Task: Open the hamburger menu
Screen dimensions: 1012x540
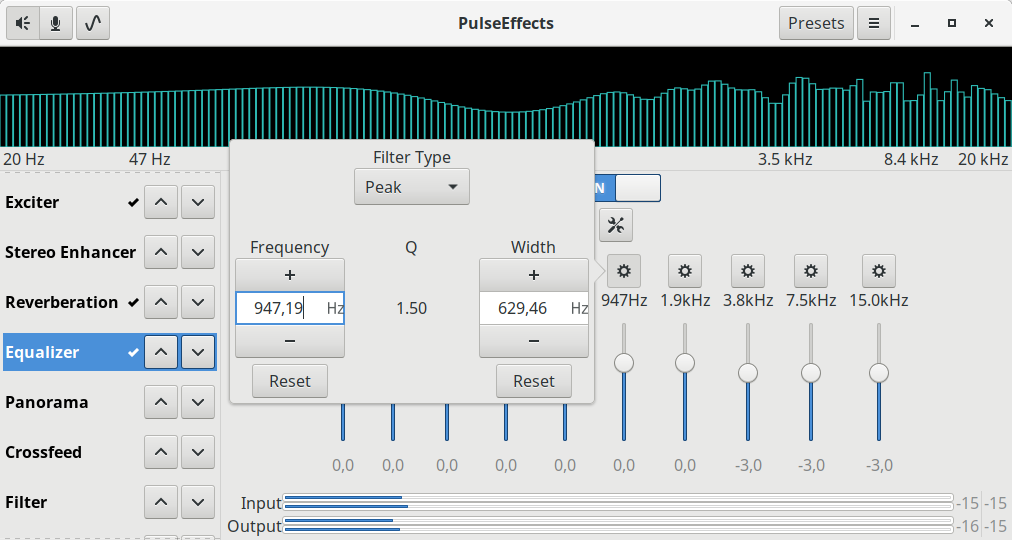Action: 874,23
